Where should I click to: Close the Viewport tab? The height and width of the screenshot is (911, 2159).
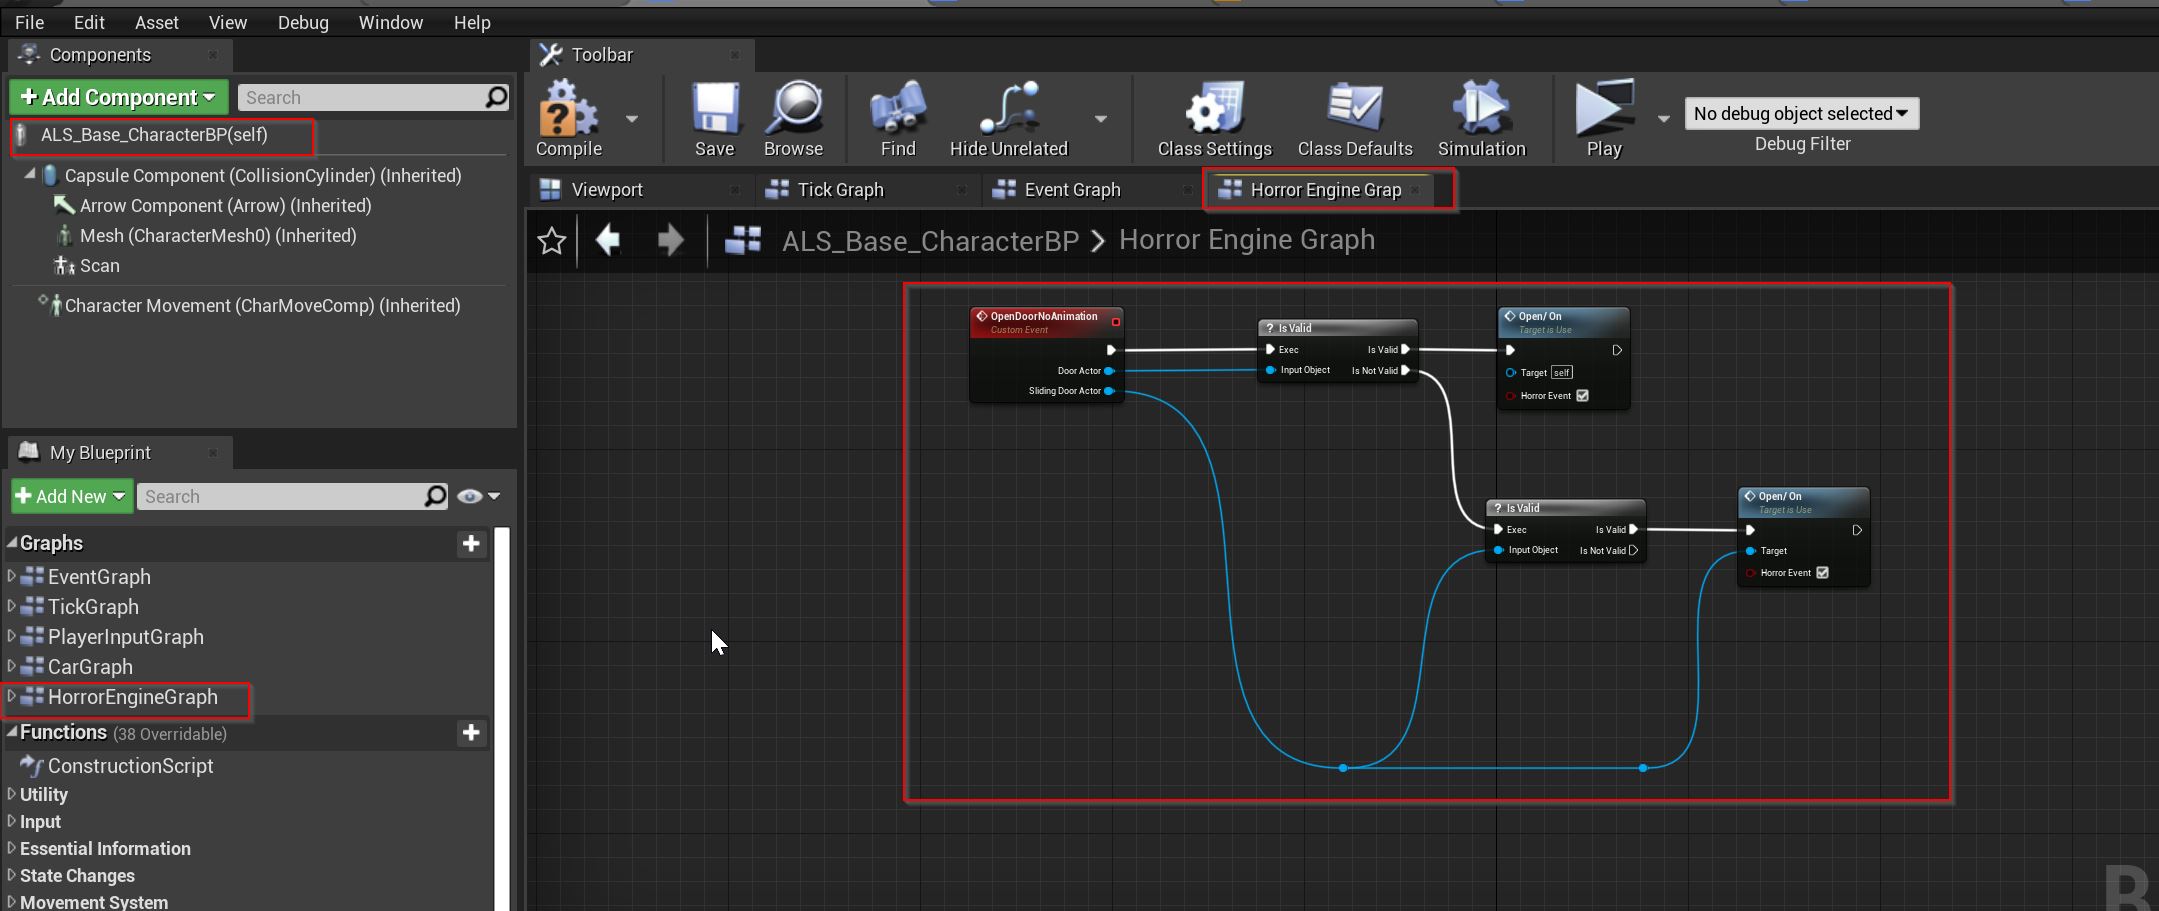[735, 190]
